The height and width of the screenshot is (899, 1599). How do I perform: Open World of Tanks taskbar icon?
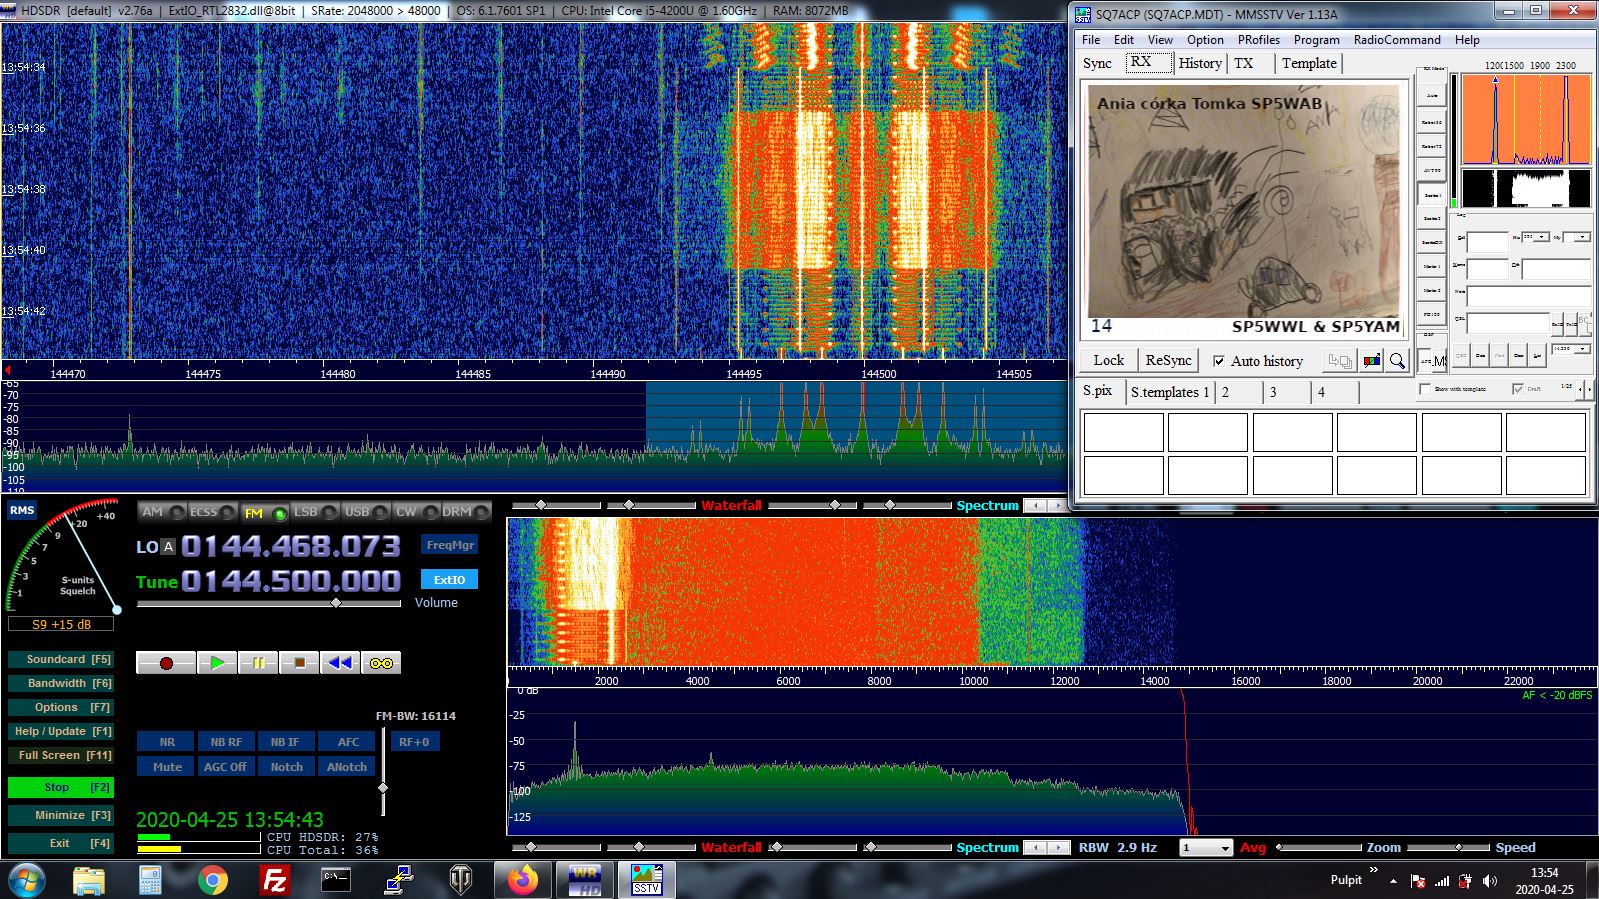click(460, 880)
